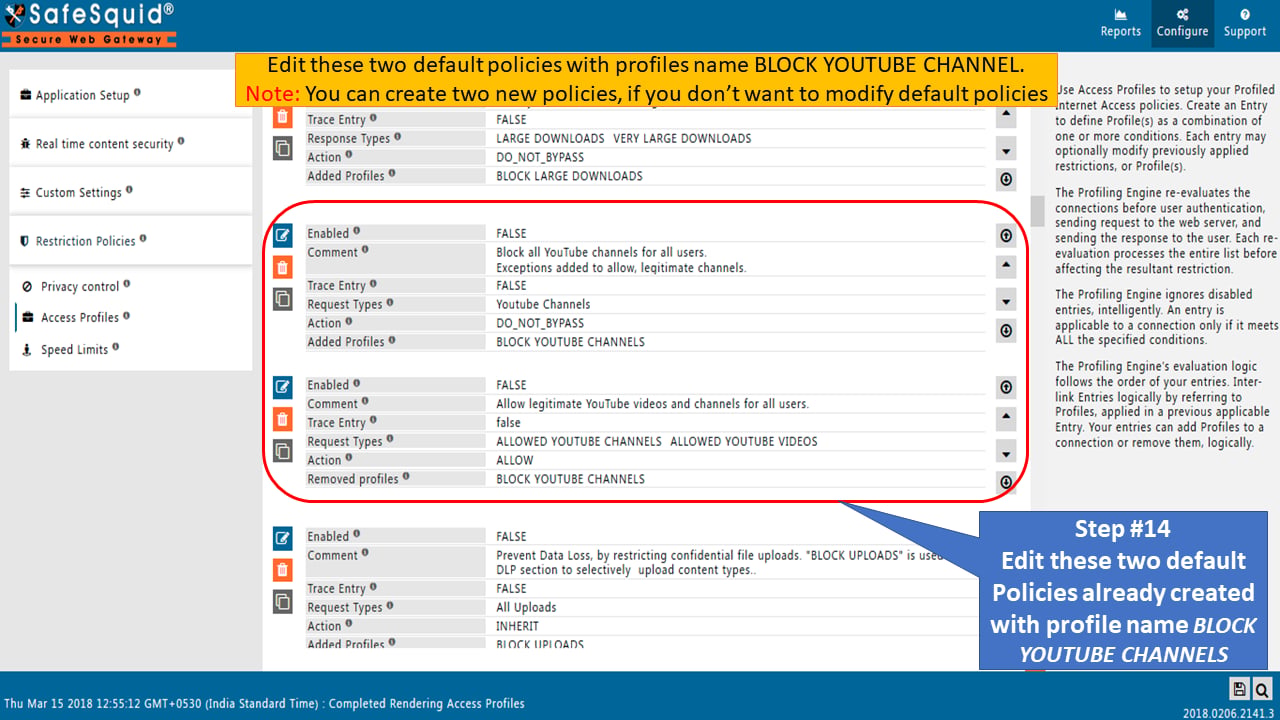The image size is (1280, 720).
Task: Expand Custom Settings section
Action: click(x=130, y=192)
